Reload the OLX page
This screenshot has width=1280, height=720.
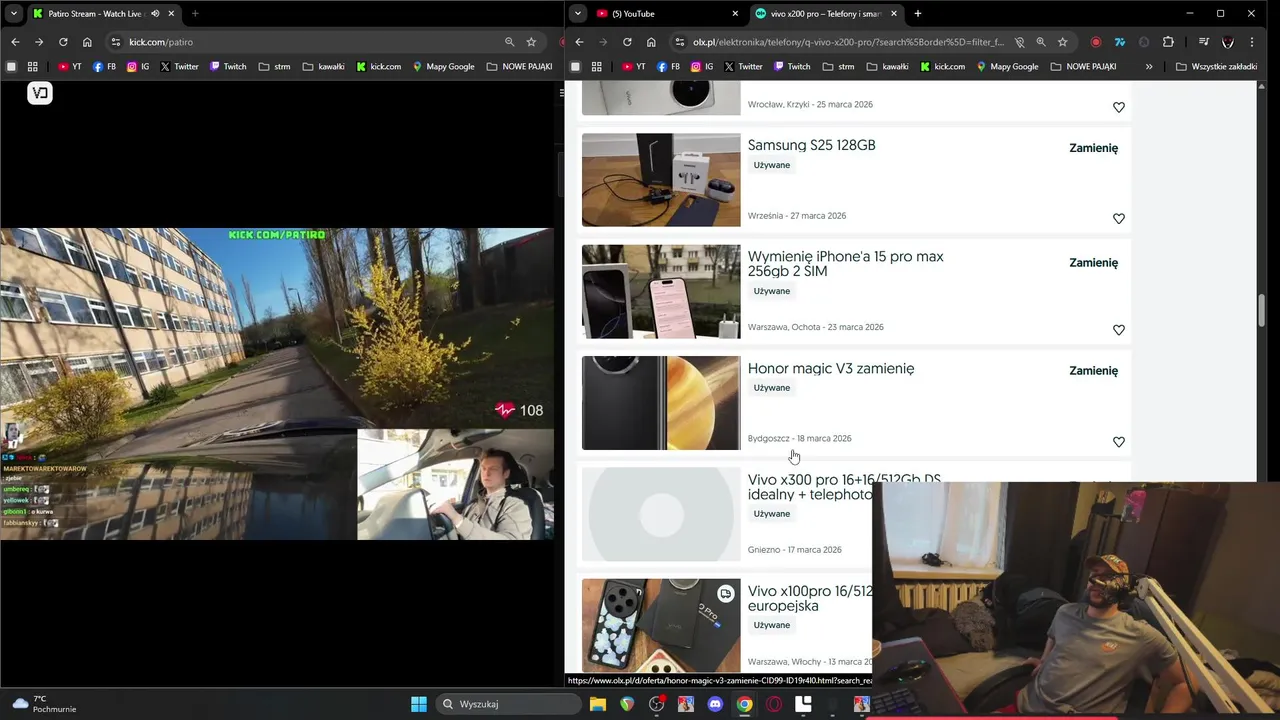[627, 42]
